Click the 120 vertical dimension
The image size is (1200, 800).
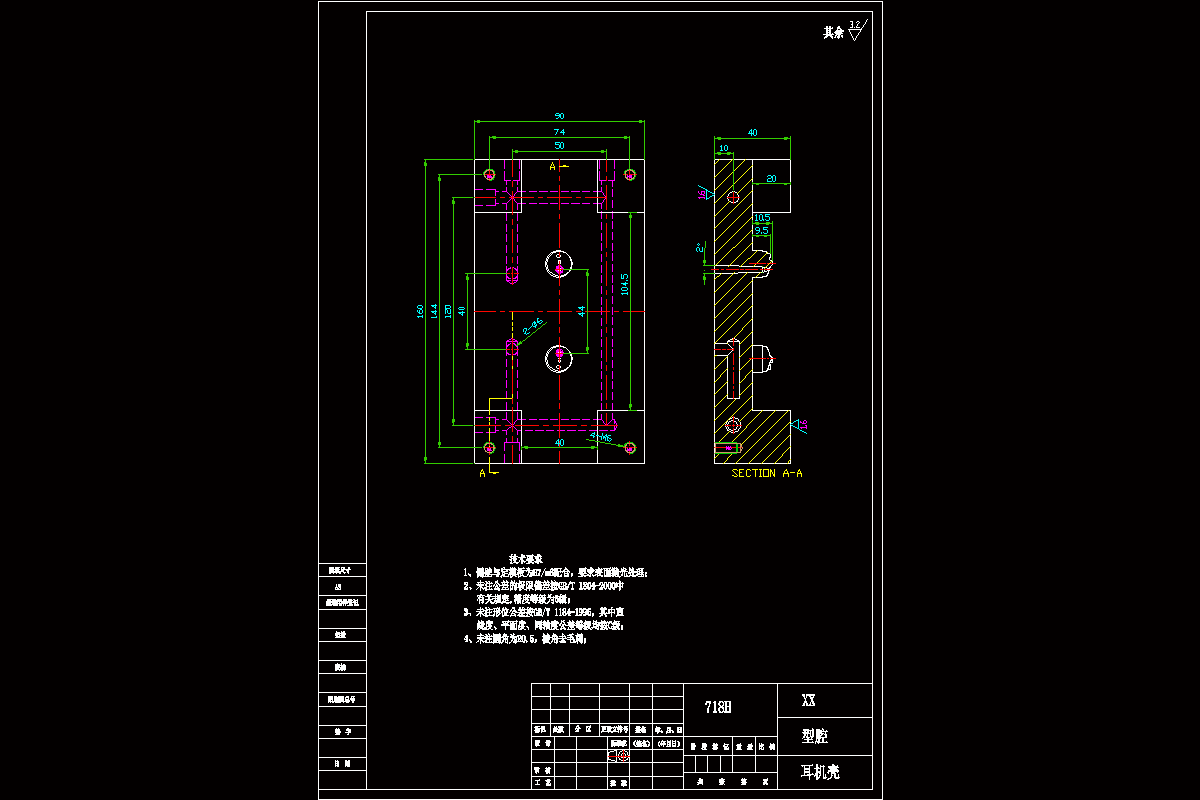pyautogui.click(x=448, y=311)
